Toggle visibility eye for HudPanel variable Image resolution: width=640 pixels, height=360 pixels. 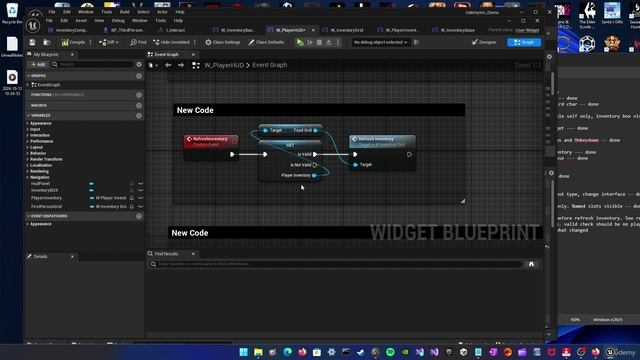(140, 184)
